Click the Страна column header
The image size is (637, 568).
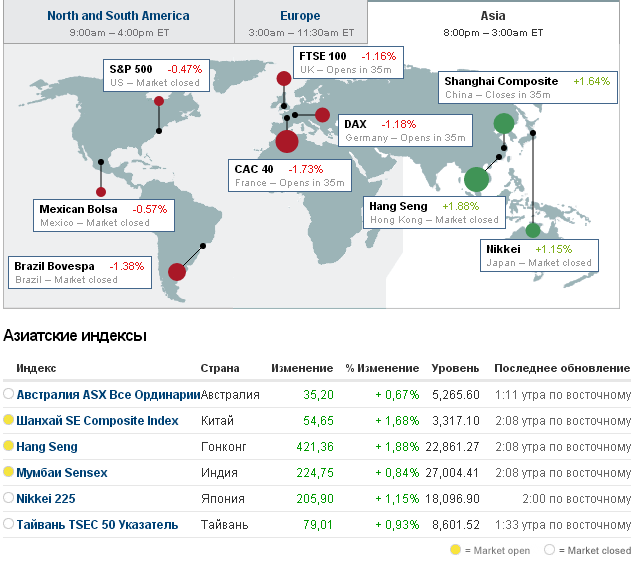(x=220, y=368)
